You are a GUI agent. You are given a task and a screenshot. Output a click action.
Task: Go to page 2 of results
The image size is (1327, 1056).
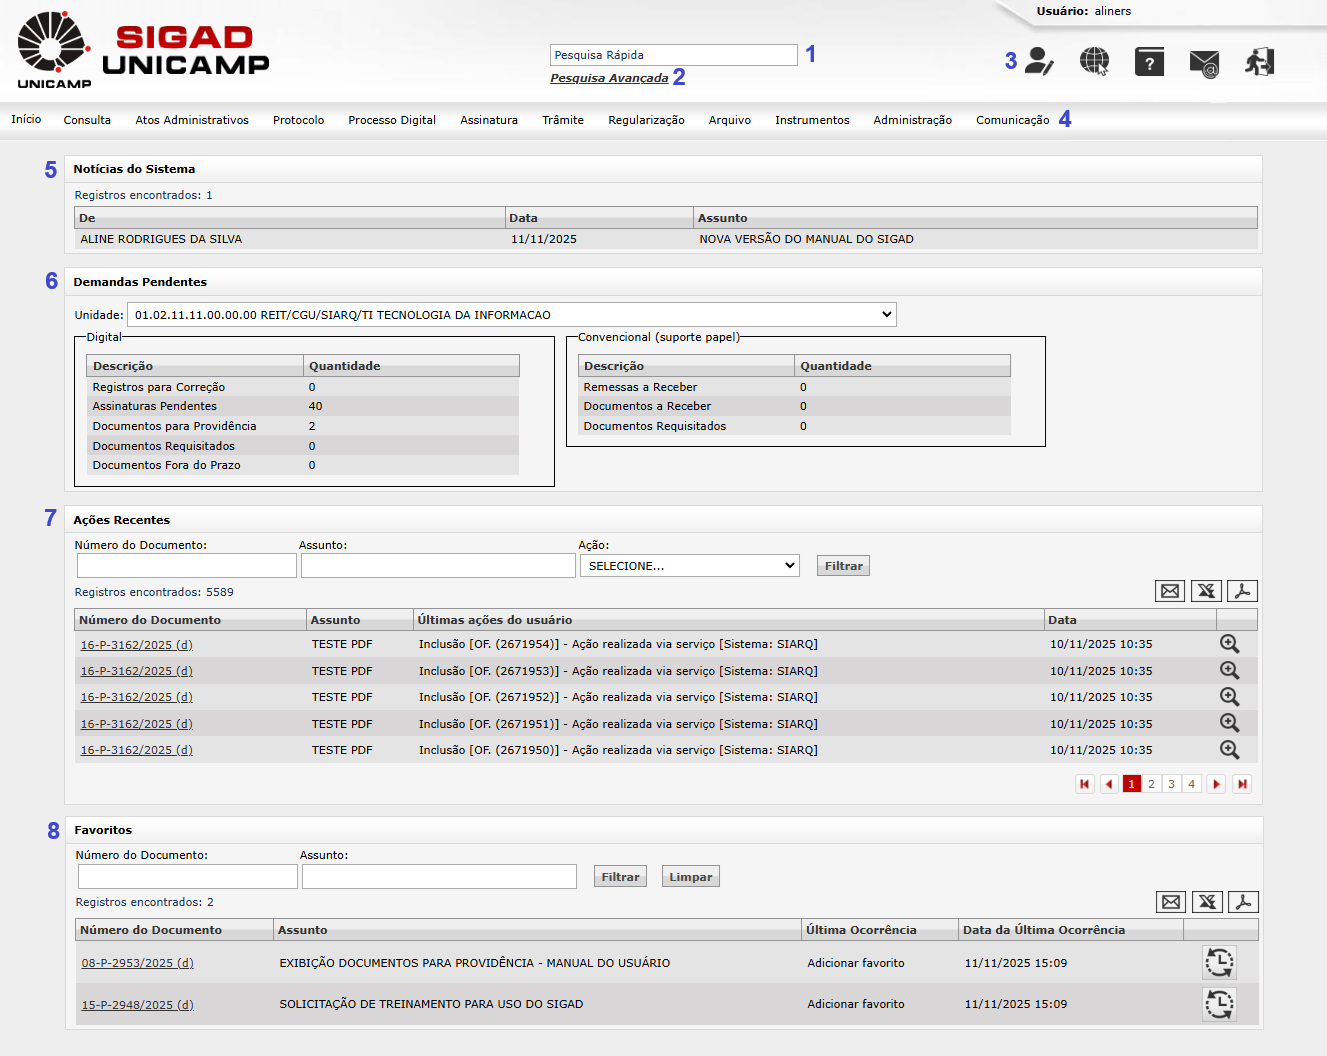[1151, 784]
